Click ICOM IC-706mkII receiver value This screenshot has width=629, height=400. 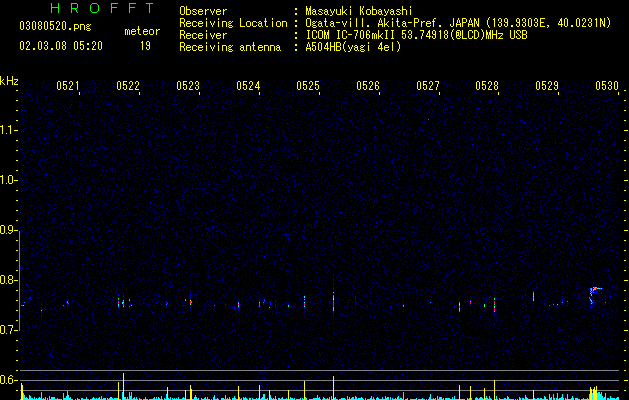(416, 35)
